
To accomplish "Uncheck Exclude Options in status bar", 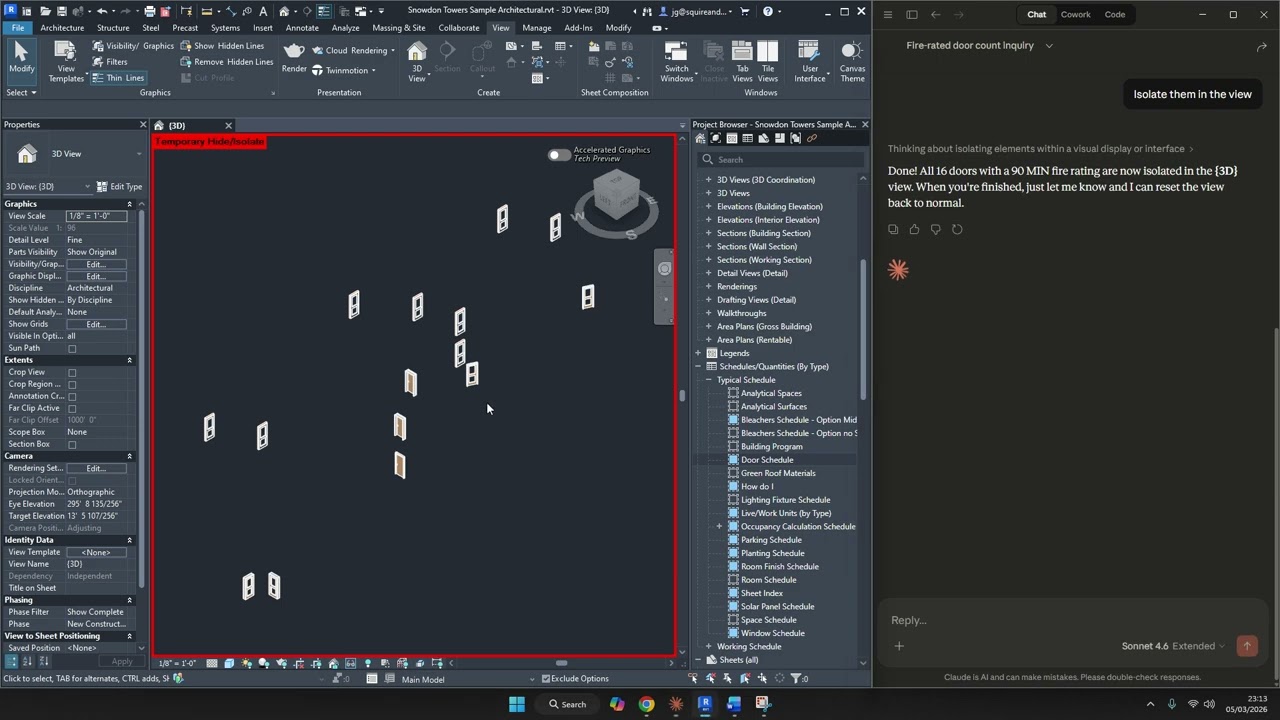I will coord(546,678).
